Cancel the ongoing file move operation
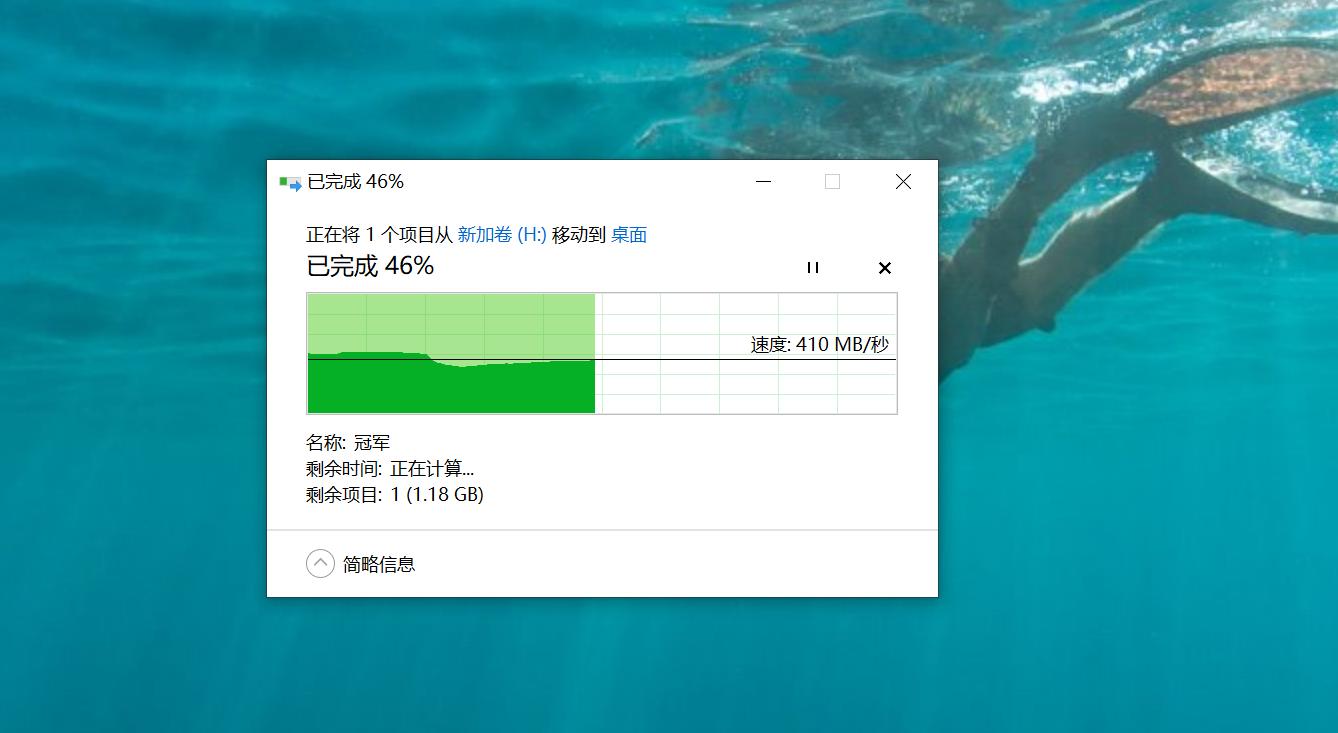The width and height of the screenshot is (1338, 733). (x=884, y=267)
